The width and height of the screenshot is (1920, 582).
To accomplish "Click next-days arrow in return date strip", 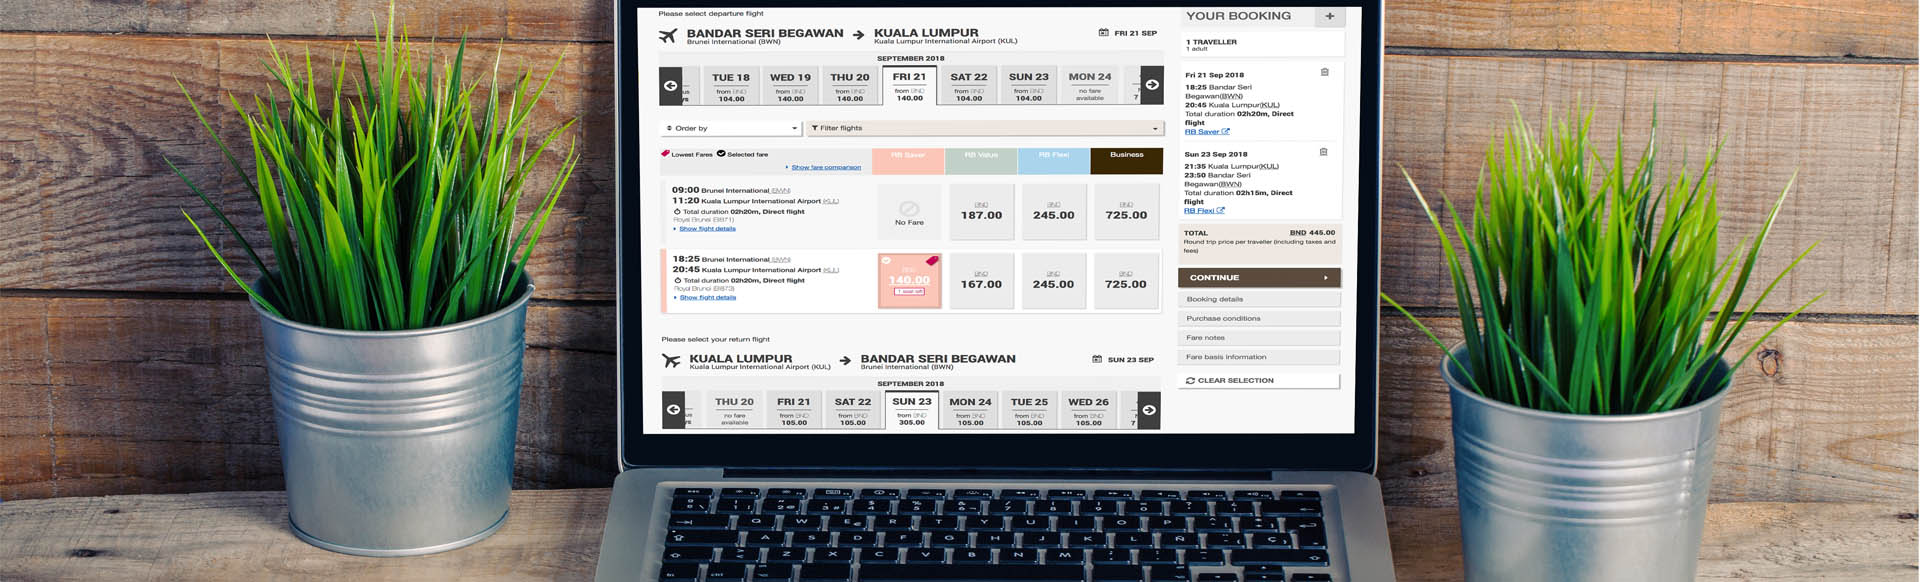I will pos(1149,410).
